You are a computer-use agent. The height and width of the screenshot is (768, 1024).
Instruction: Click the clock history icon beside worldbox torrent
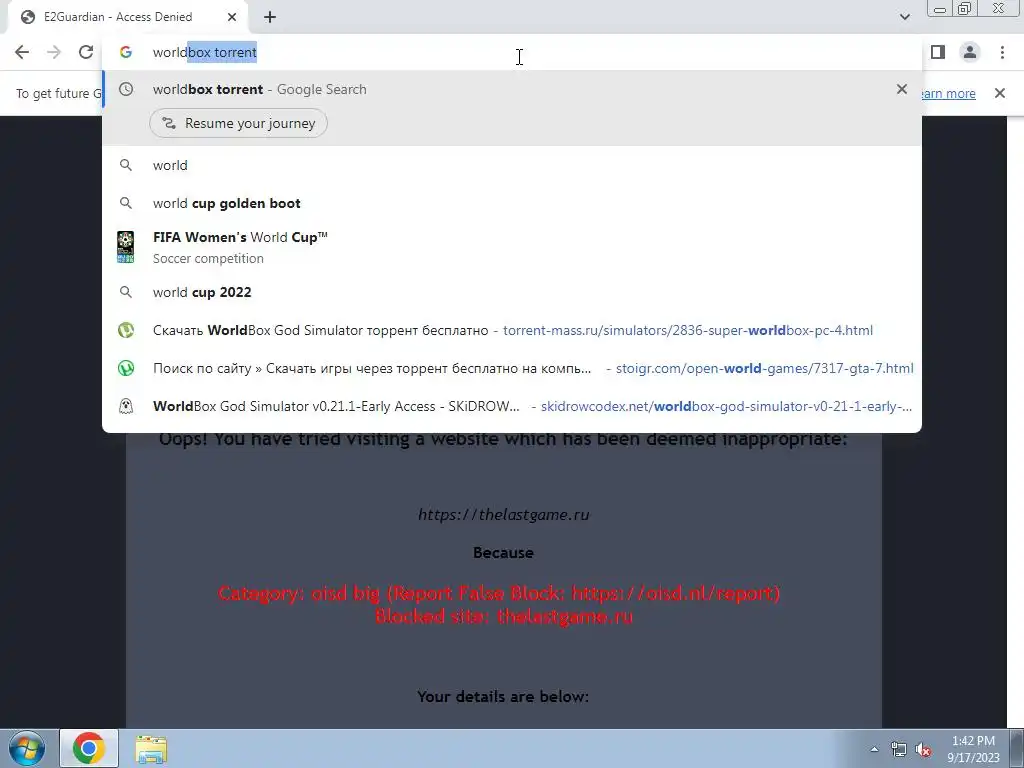(126, 89)
